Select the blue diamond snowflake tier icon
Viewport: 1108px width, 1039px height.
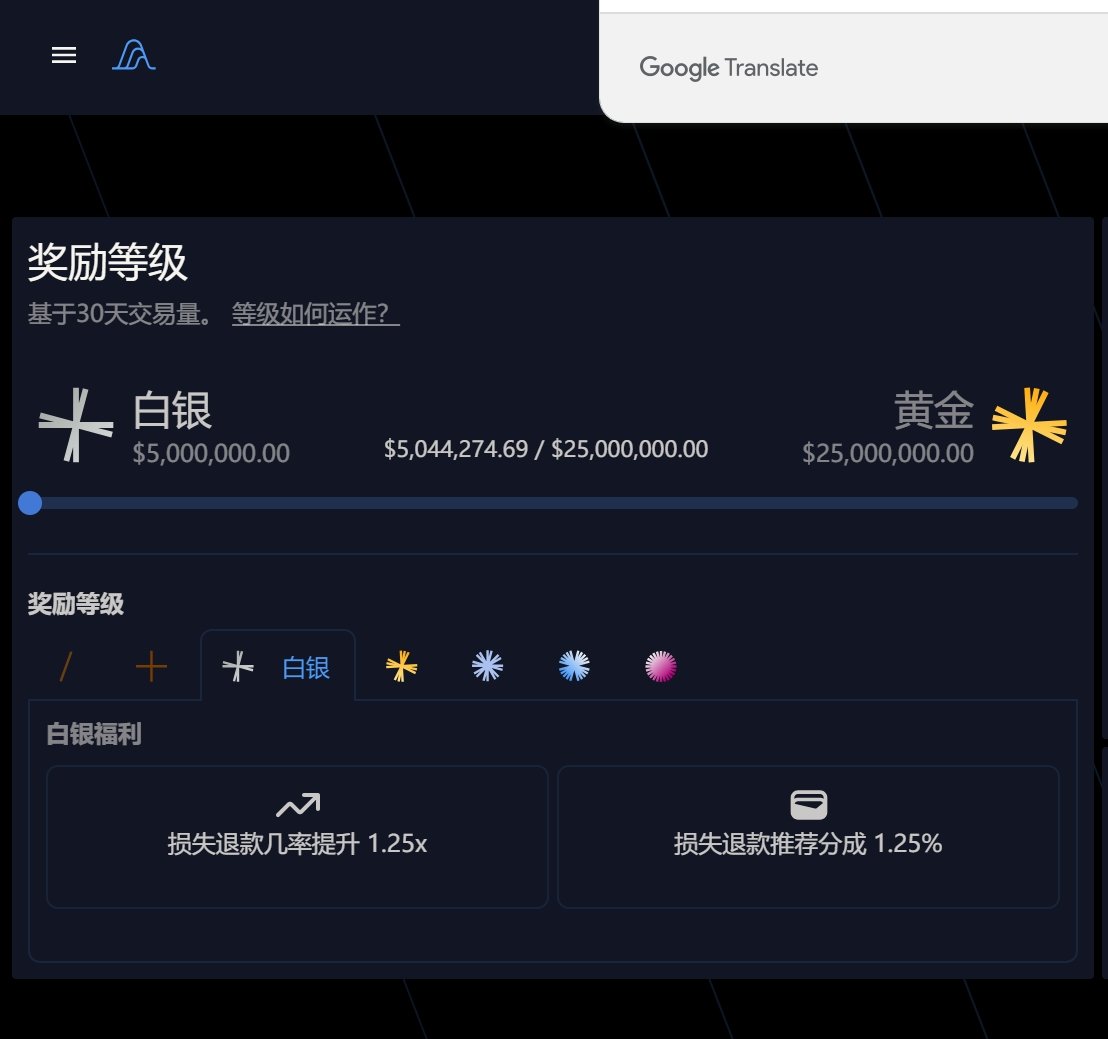572,664
